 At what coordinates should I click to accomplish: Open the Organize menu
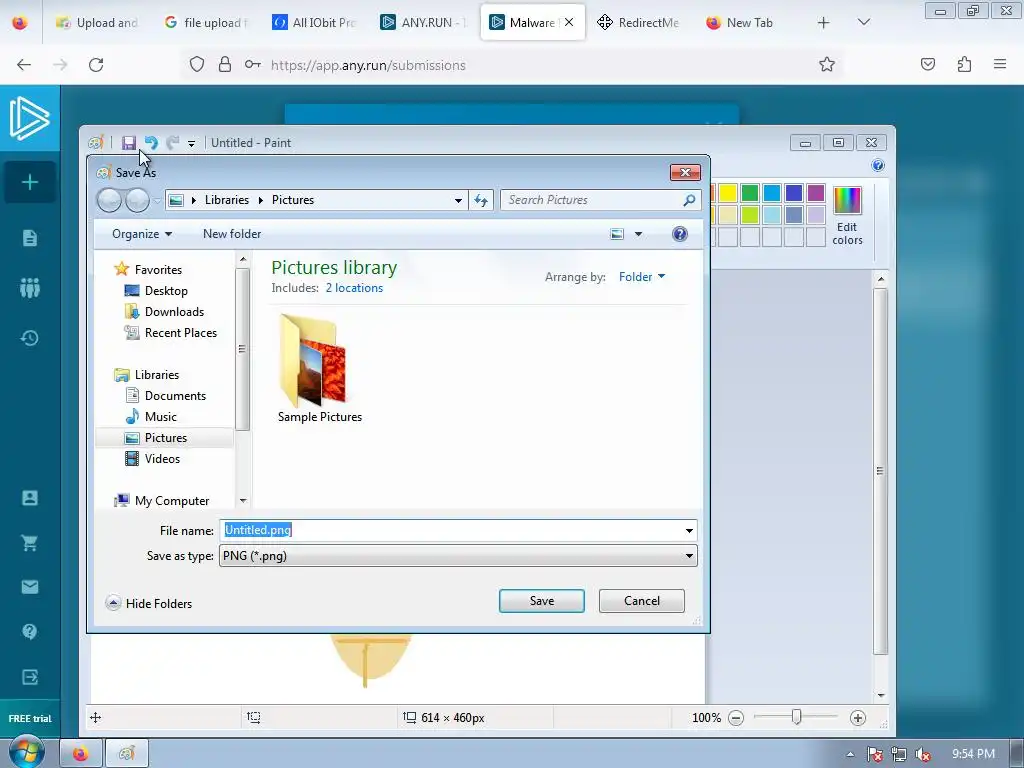click(x=142, y=234)
